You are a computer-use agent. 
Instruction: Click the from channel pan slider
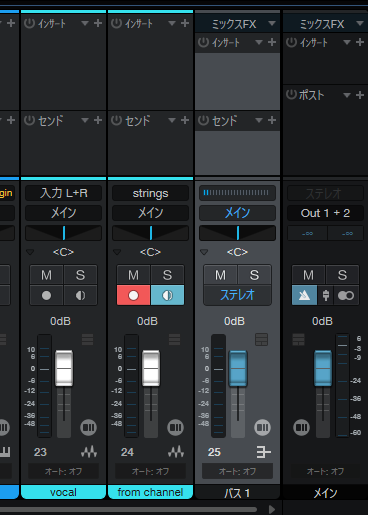pyautogui.click(x=150, y=233)
